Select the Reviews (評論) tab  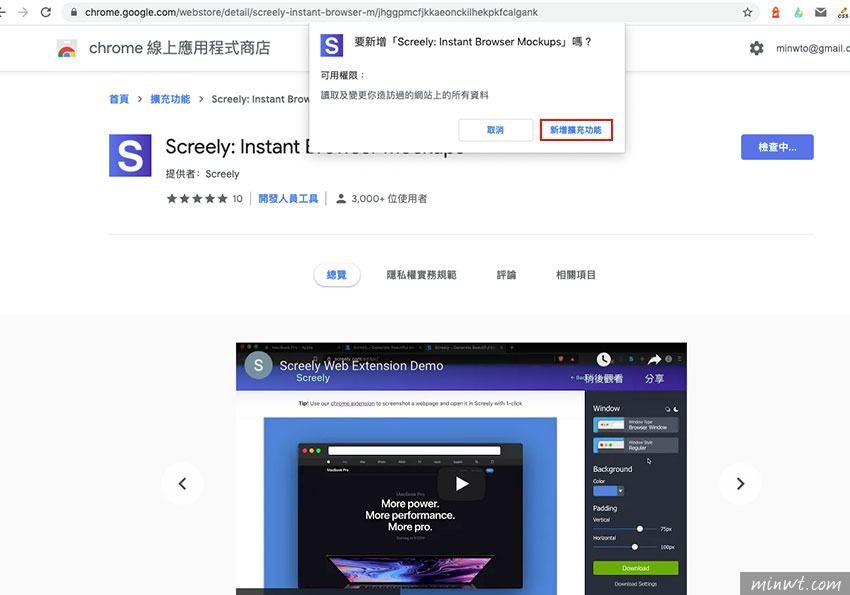pos(506,275)
